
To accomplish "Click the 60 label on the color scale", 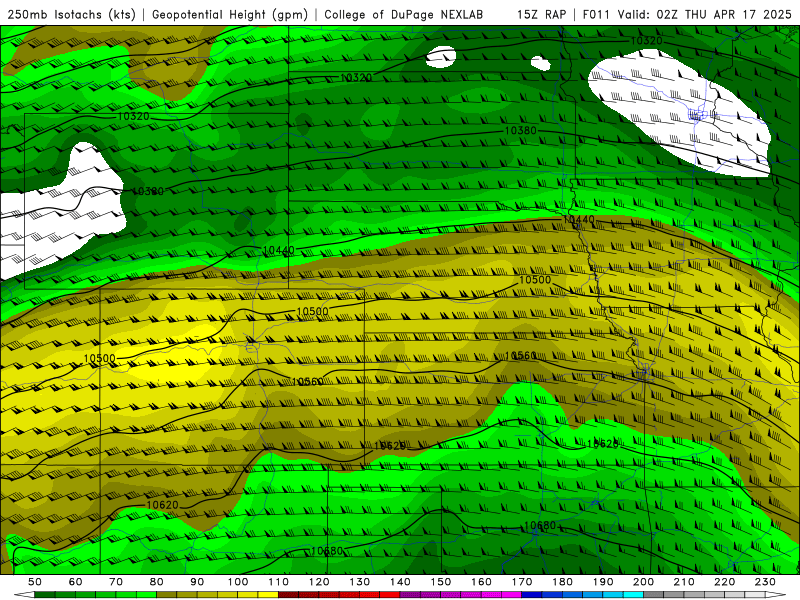I will point(75,582).
